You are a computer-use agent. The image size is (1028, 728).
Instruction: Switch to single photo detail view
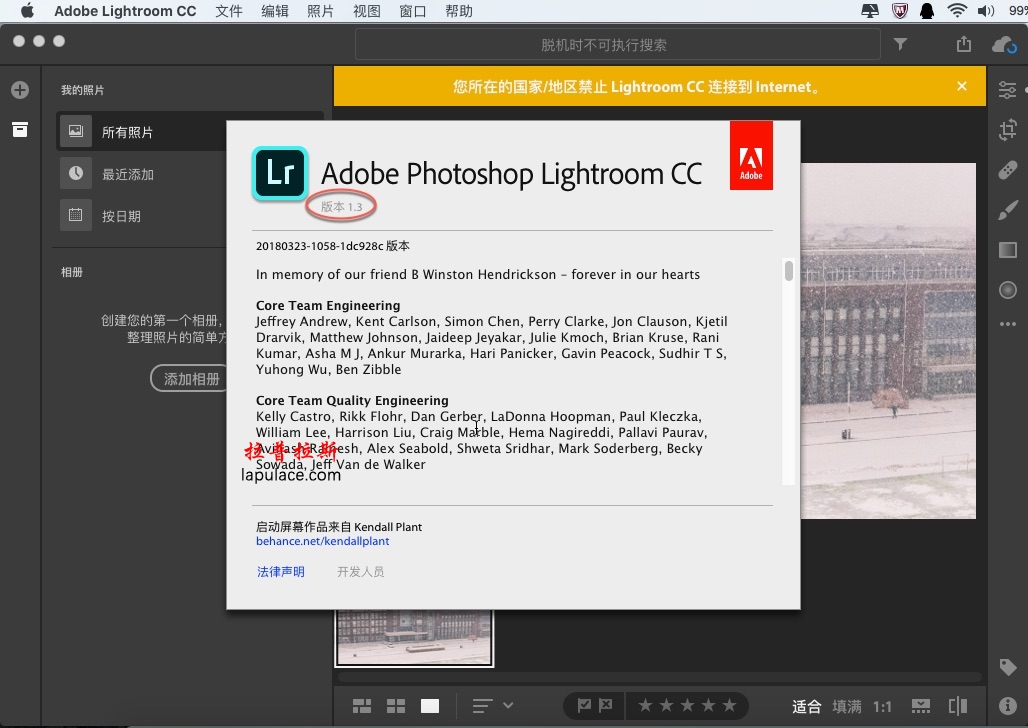pos(430,706)
